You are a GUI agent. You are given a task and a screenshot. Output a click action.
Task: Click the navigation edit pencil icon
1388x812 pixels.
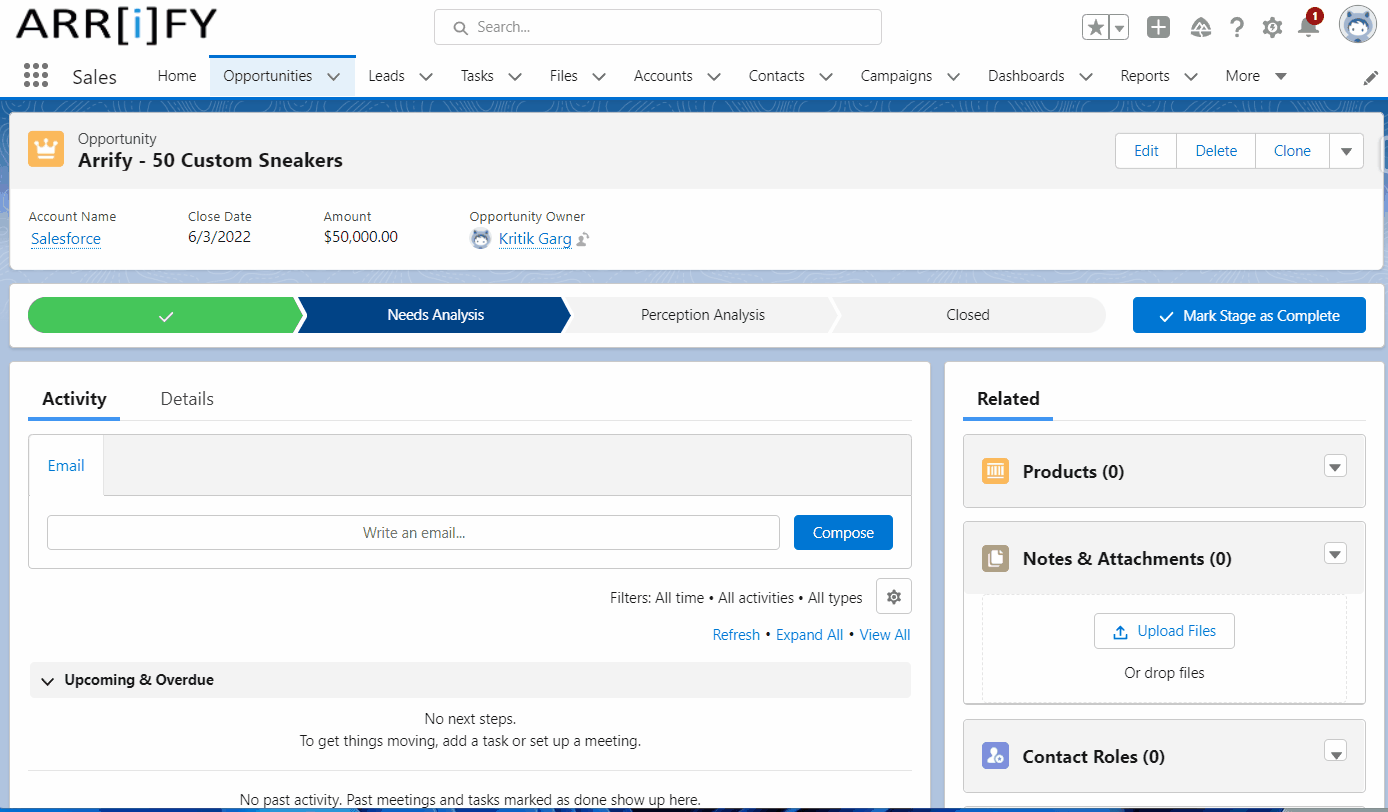click(x=1371, y=76)
